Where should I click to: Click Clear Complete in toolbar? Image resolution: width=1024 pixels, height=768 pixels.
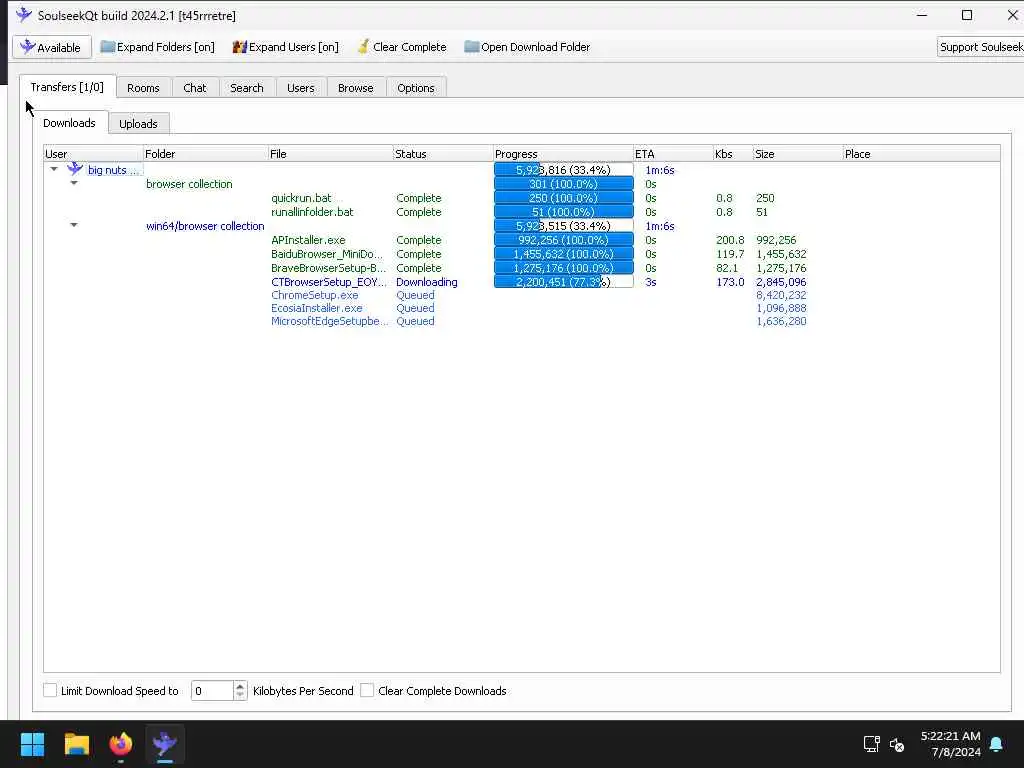[402, 47]
